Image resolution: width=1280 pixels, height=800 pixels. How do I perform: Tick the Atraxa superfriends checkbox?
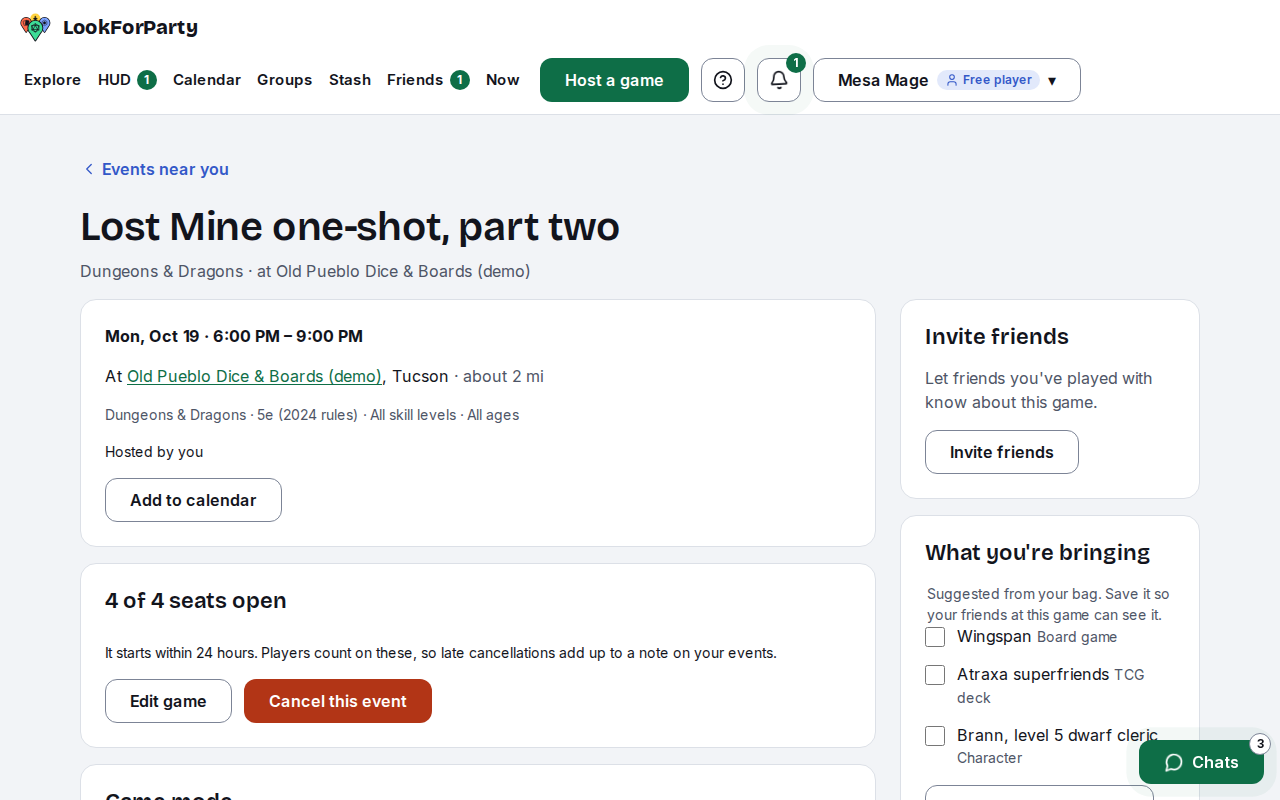[x=935, y=675]
